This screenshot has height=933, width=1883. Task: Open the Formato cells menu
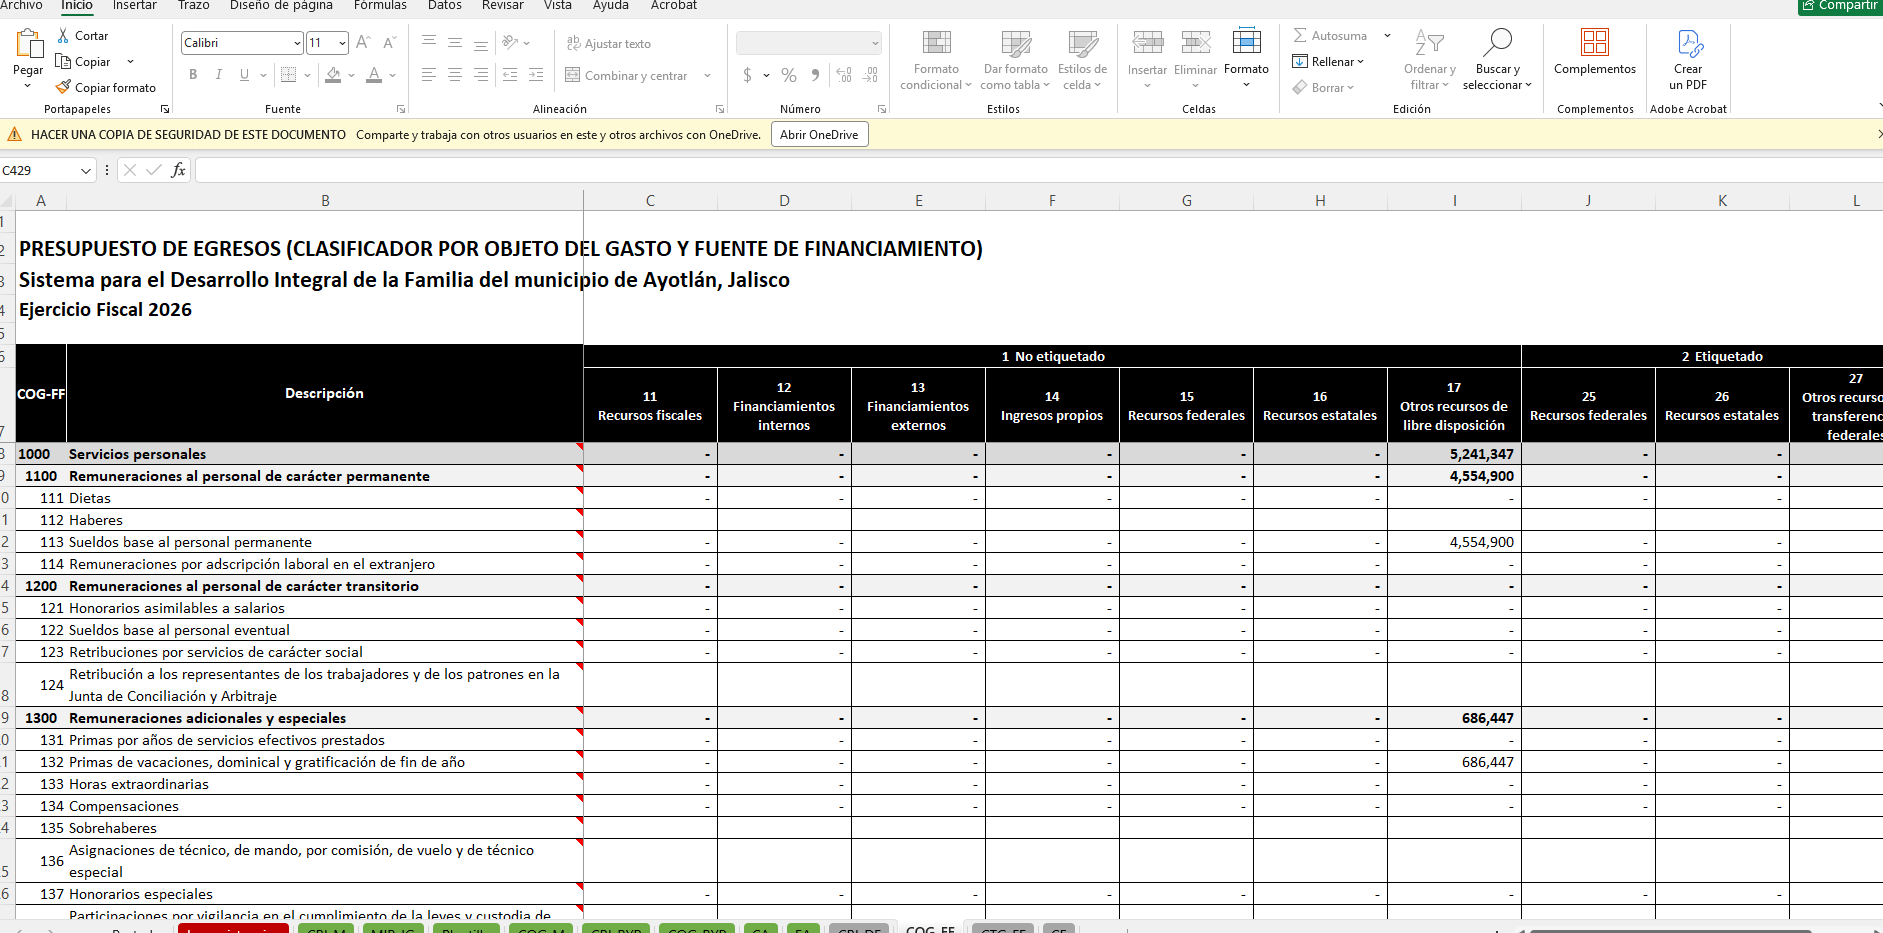click(1246, 58)
